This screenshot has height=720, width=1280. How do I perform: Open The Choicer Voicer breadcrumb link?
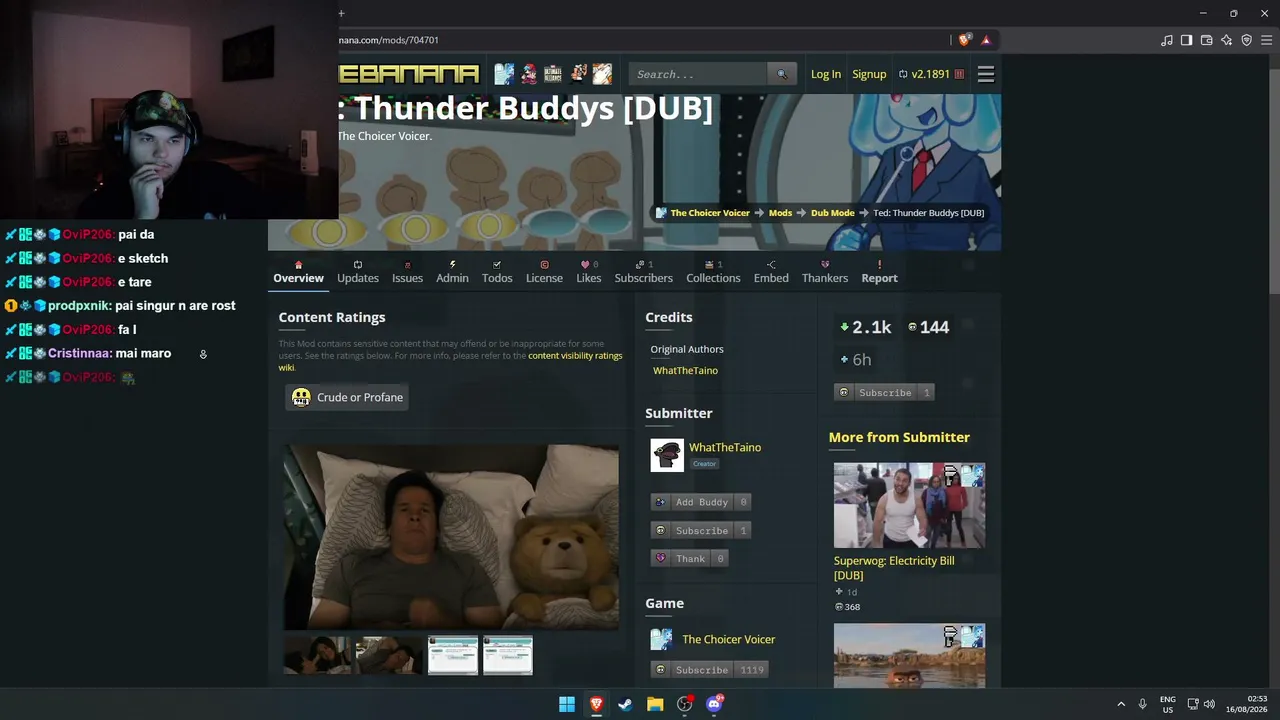[x=710, y=213]
